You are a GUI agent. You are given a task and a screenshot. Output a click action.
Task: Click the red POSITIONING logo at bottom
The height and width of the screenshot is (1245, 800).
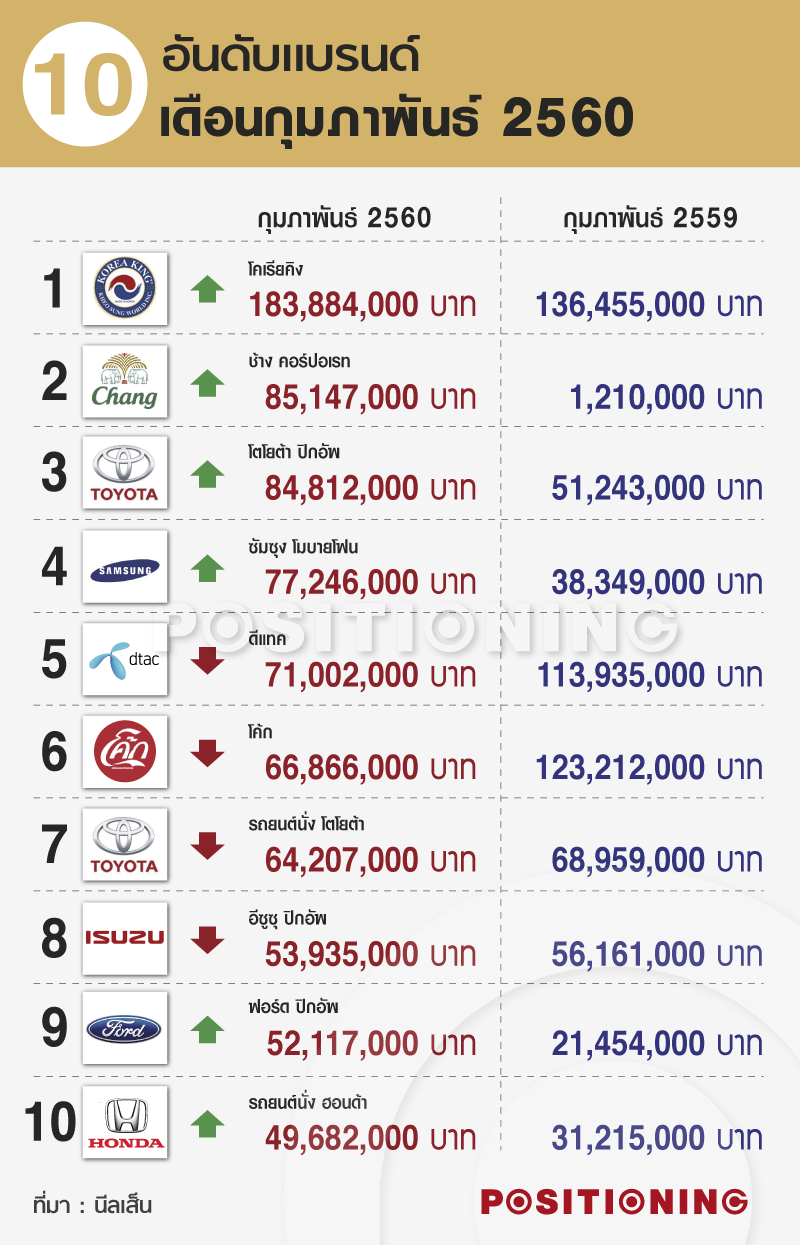click(615, 1201)
